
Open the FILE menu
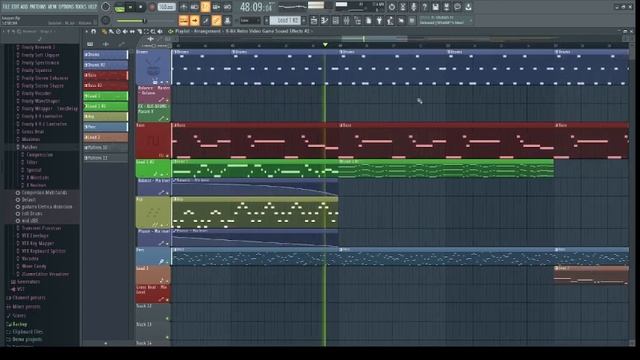click(6, 7)
